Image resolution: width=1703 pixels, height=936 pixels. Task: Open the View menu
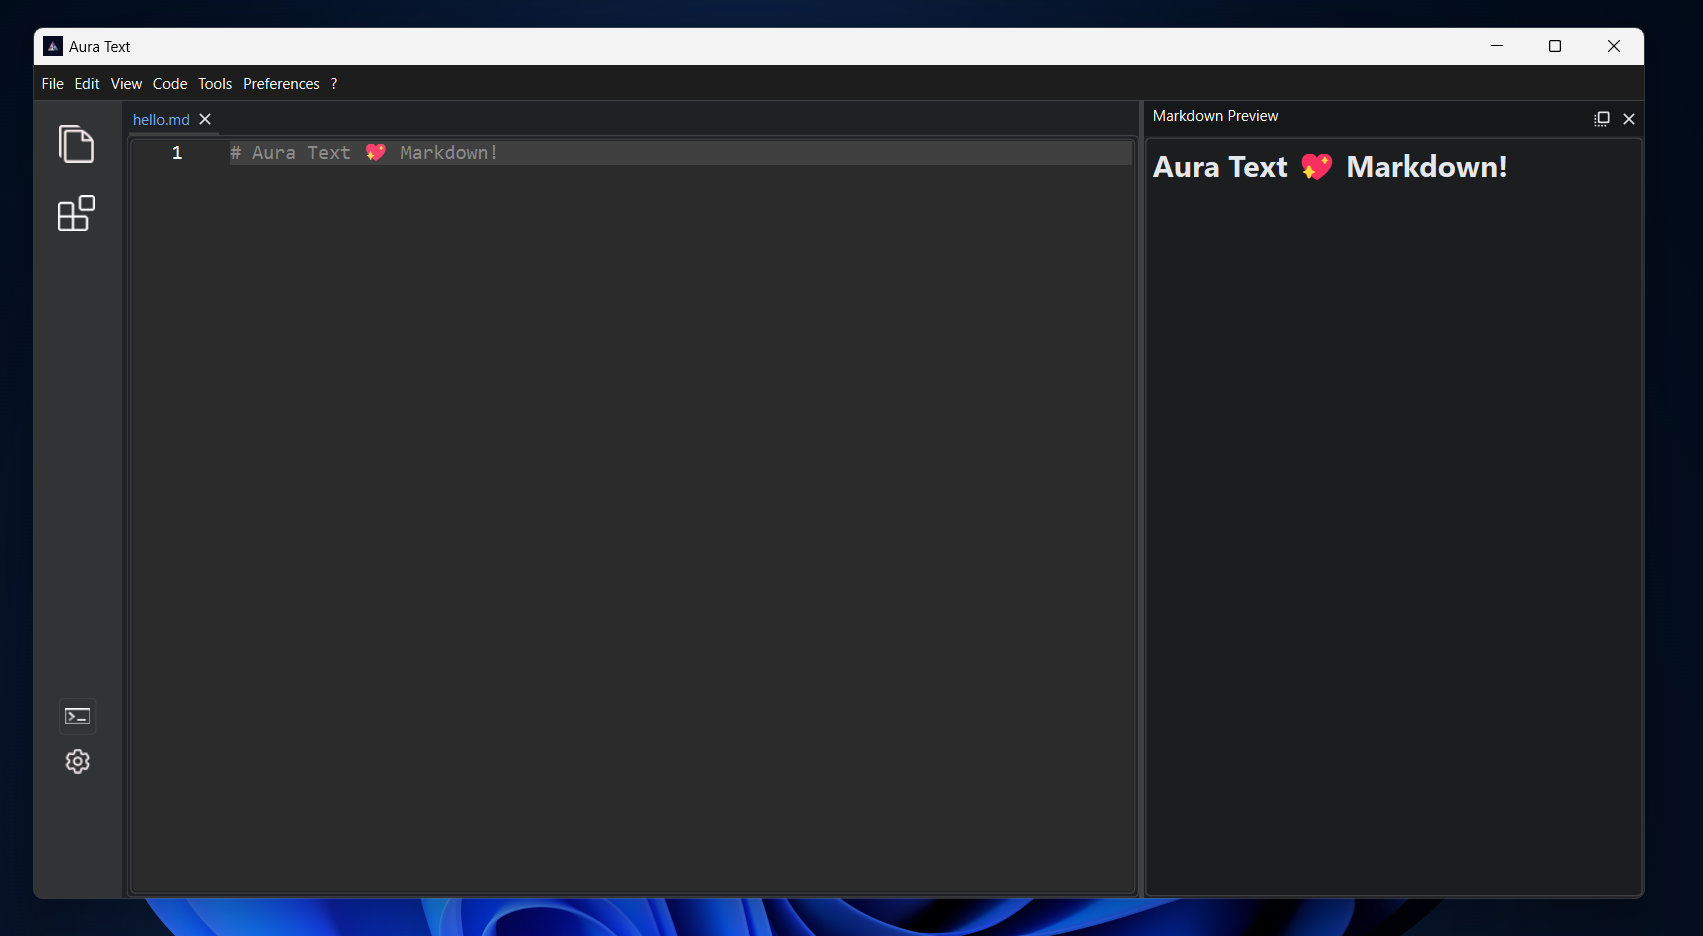tap(126, 84)
